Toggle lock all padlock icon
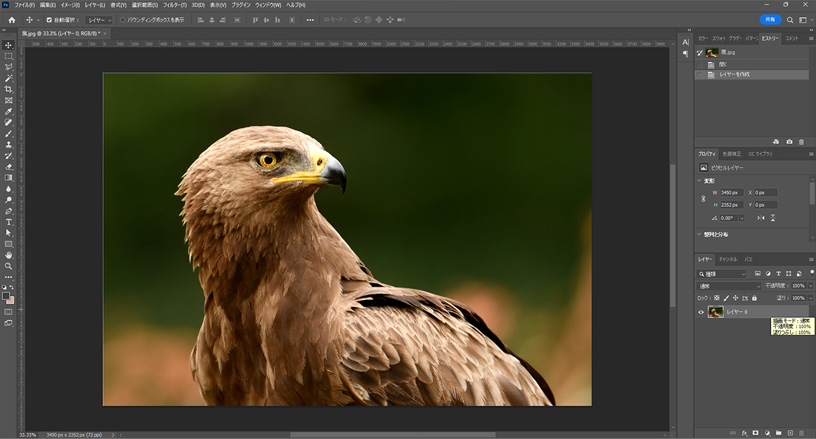This screenshot has height=439, width=816. pos(755,298)
